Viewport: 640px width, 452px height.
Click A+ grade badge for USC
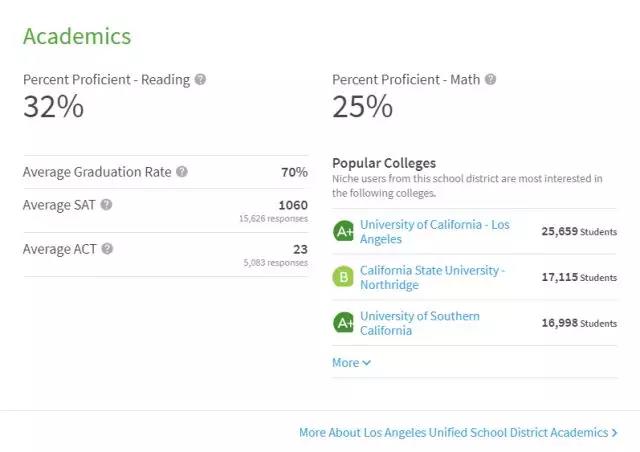pos(343,322)
